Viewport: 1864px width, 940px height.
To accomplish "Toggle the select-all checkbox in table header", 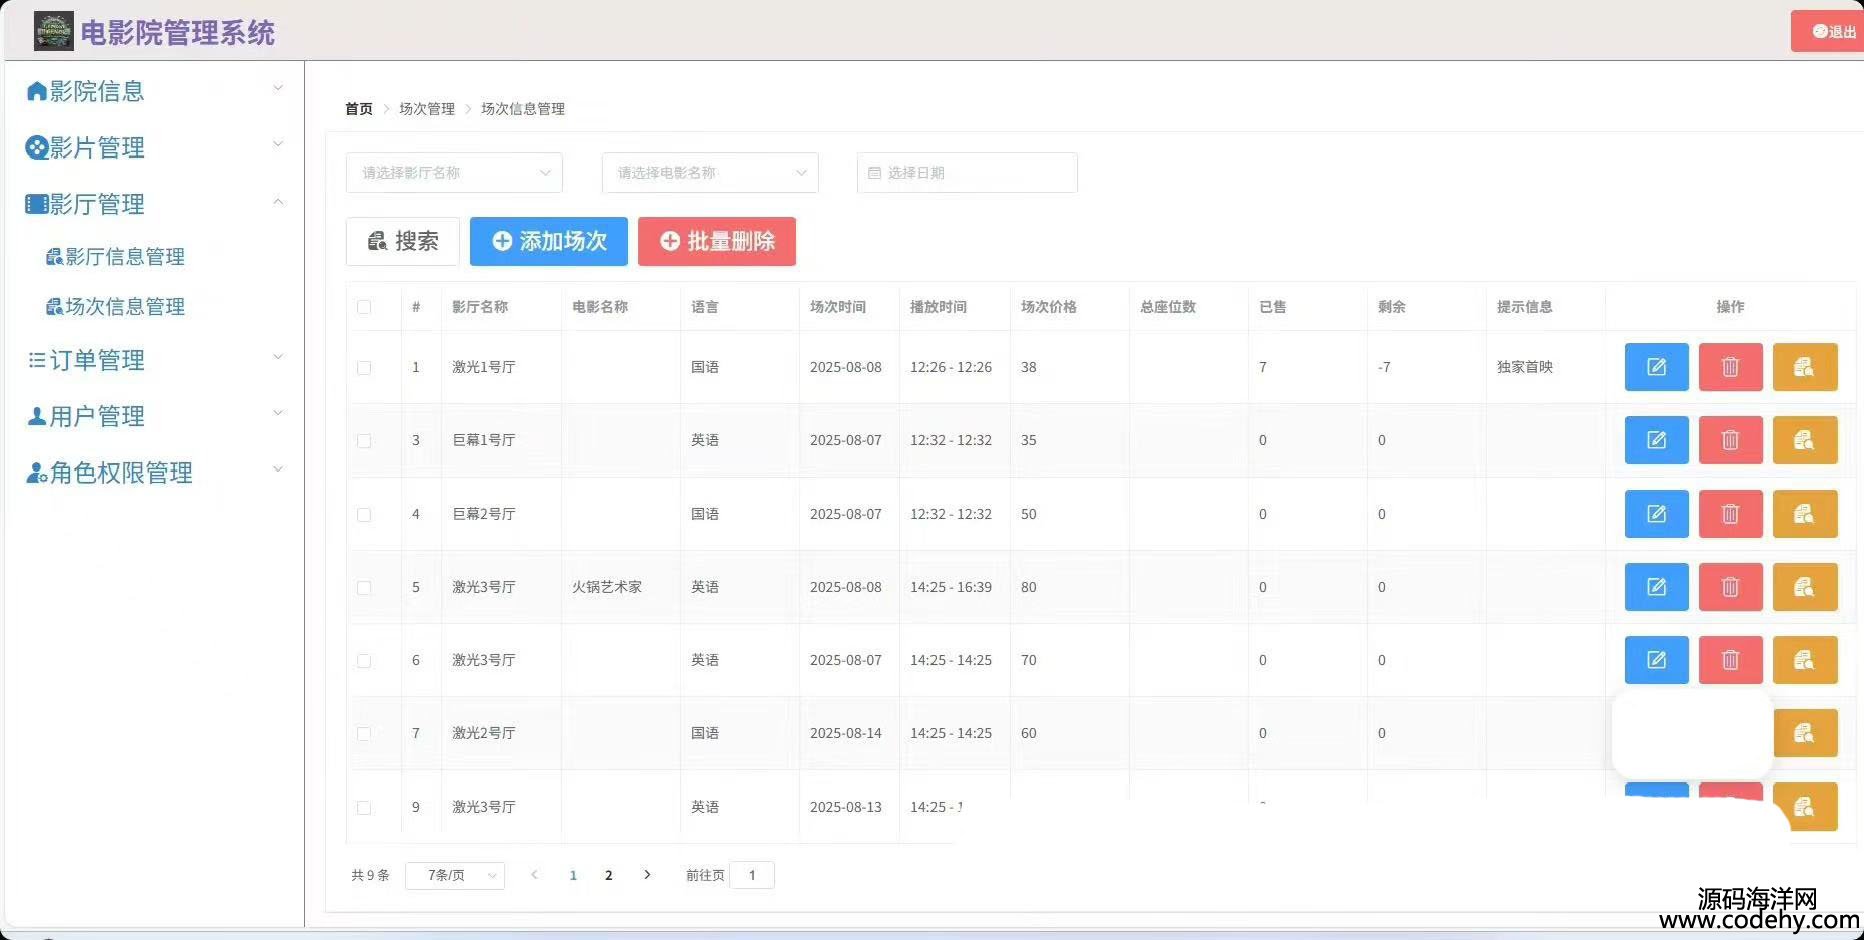I will pyautogui.click(x=364, y=307).
